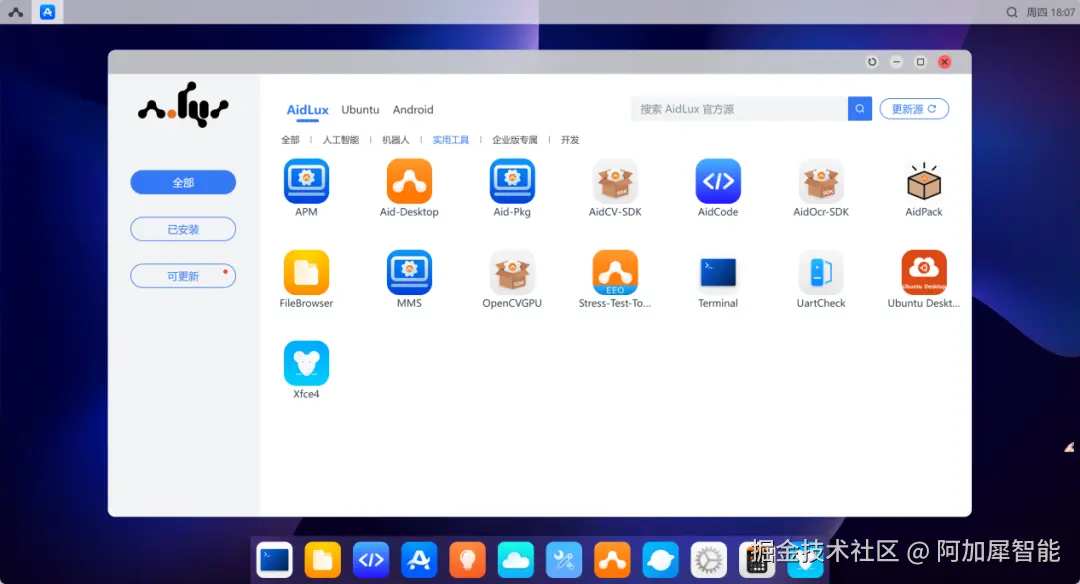
Task: Open the cloud dock icon
Action: point(515,560)
